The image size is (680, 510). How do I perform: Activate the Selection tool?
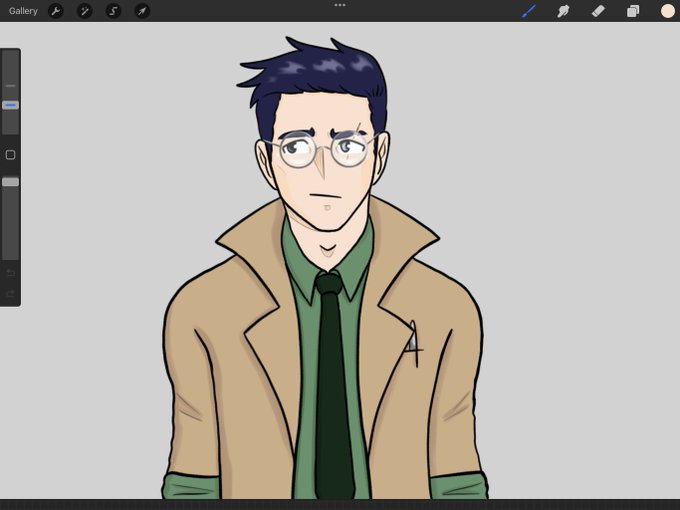(x=113, y=11)
